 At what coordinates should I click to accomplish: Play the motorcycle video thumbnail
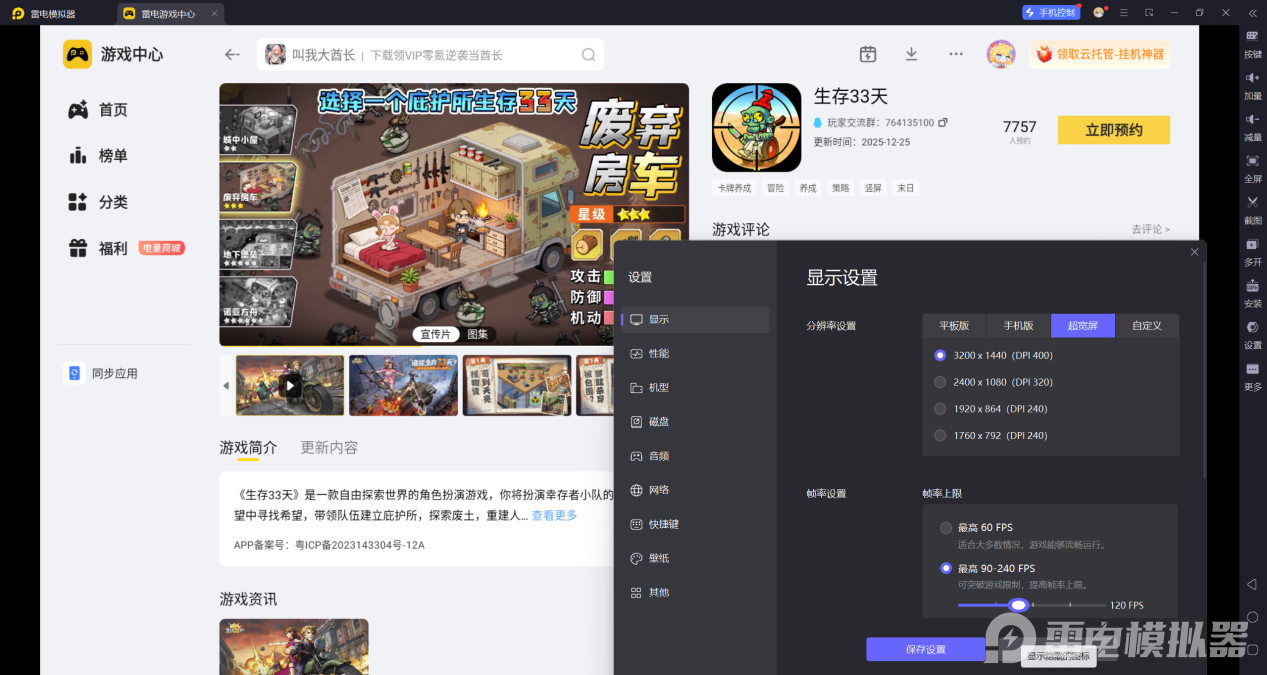290,385
